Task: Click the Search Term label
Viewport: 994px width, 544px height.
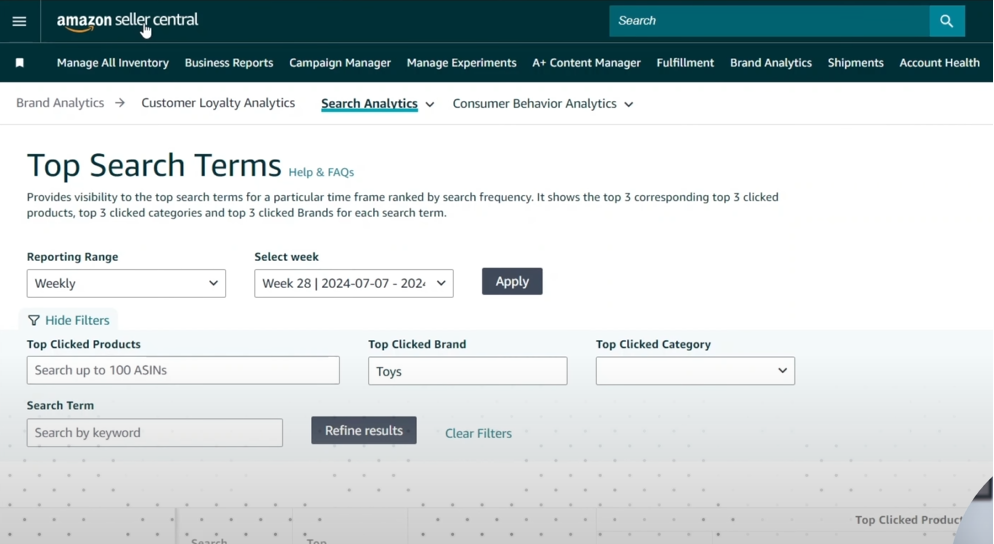Action: click(x=60, y=405)
